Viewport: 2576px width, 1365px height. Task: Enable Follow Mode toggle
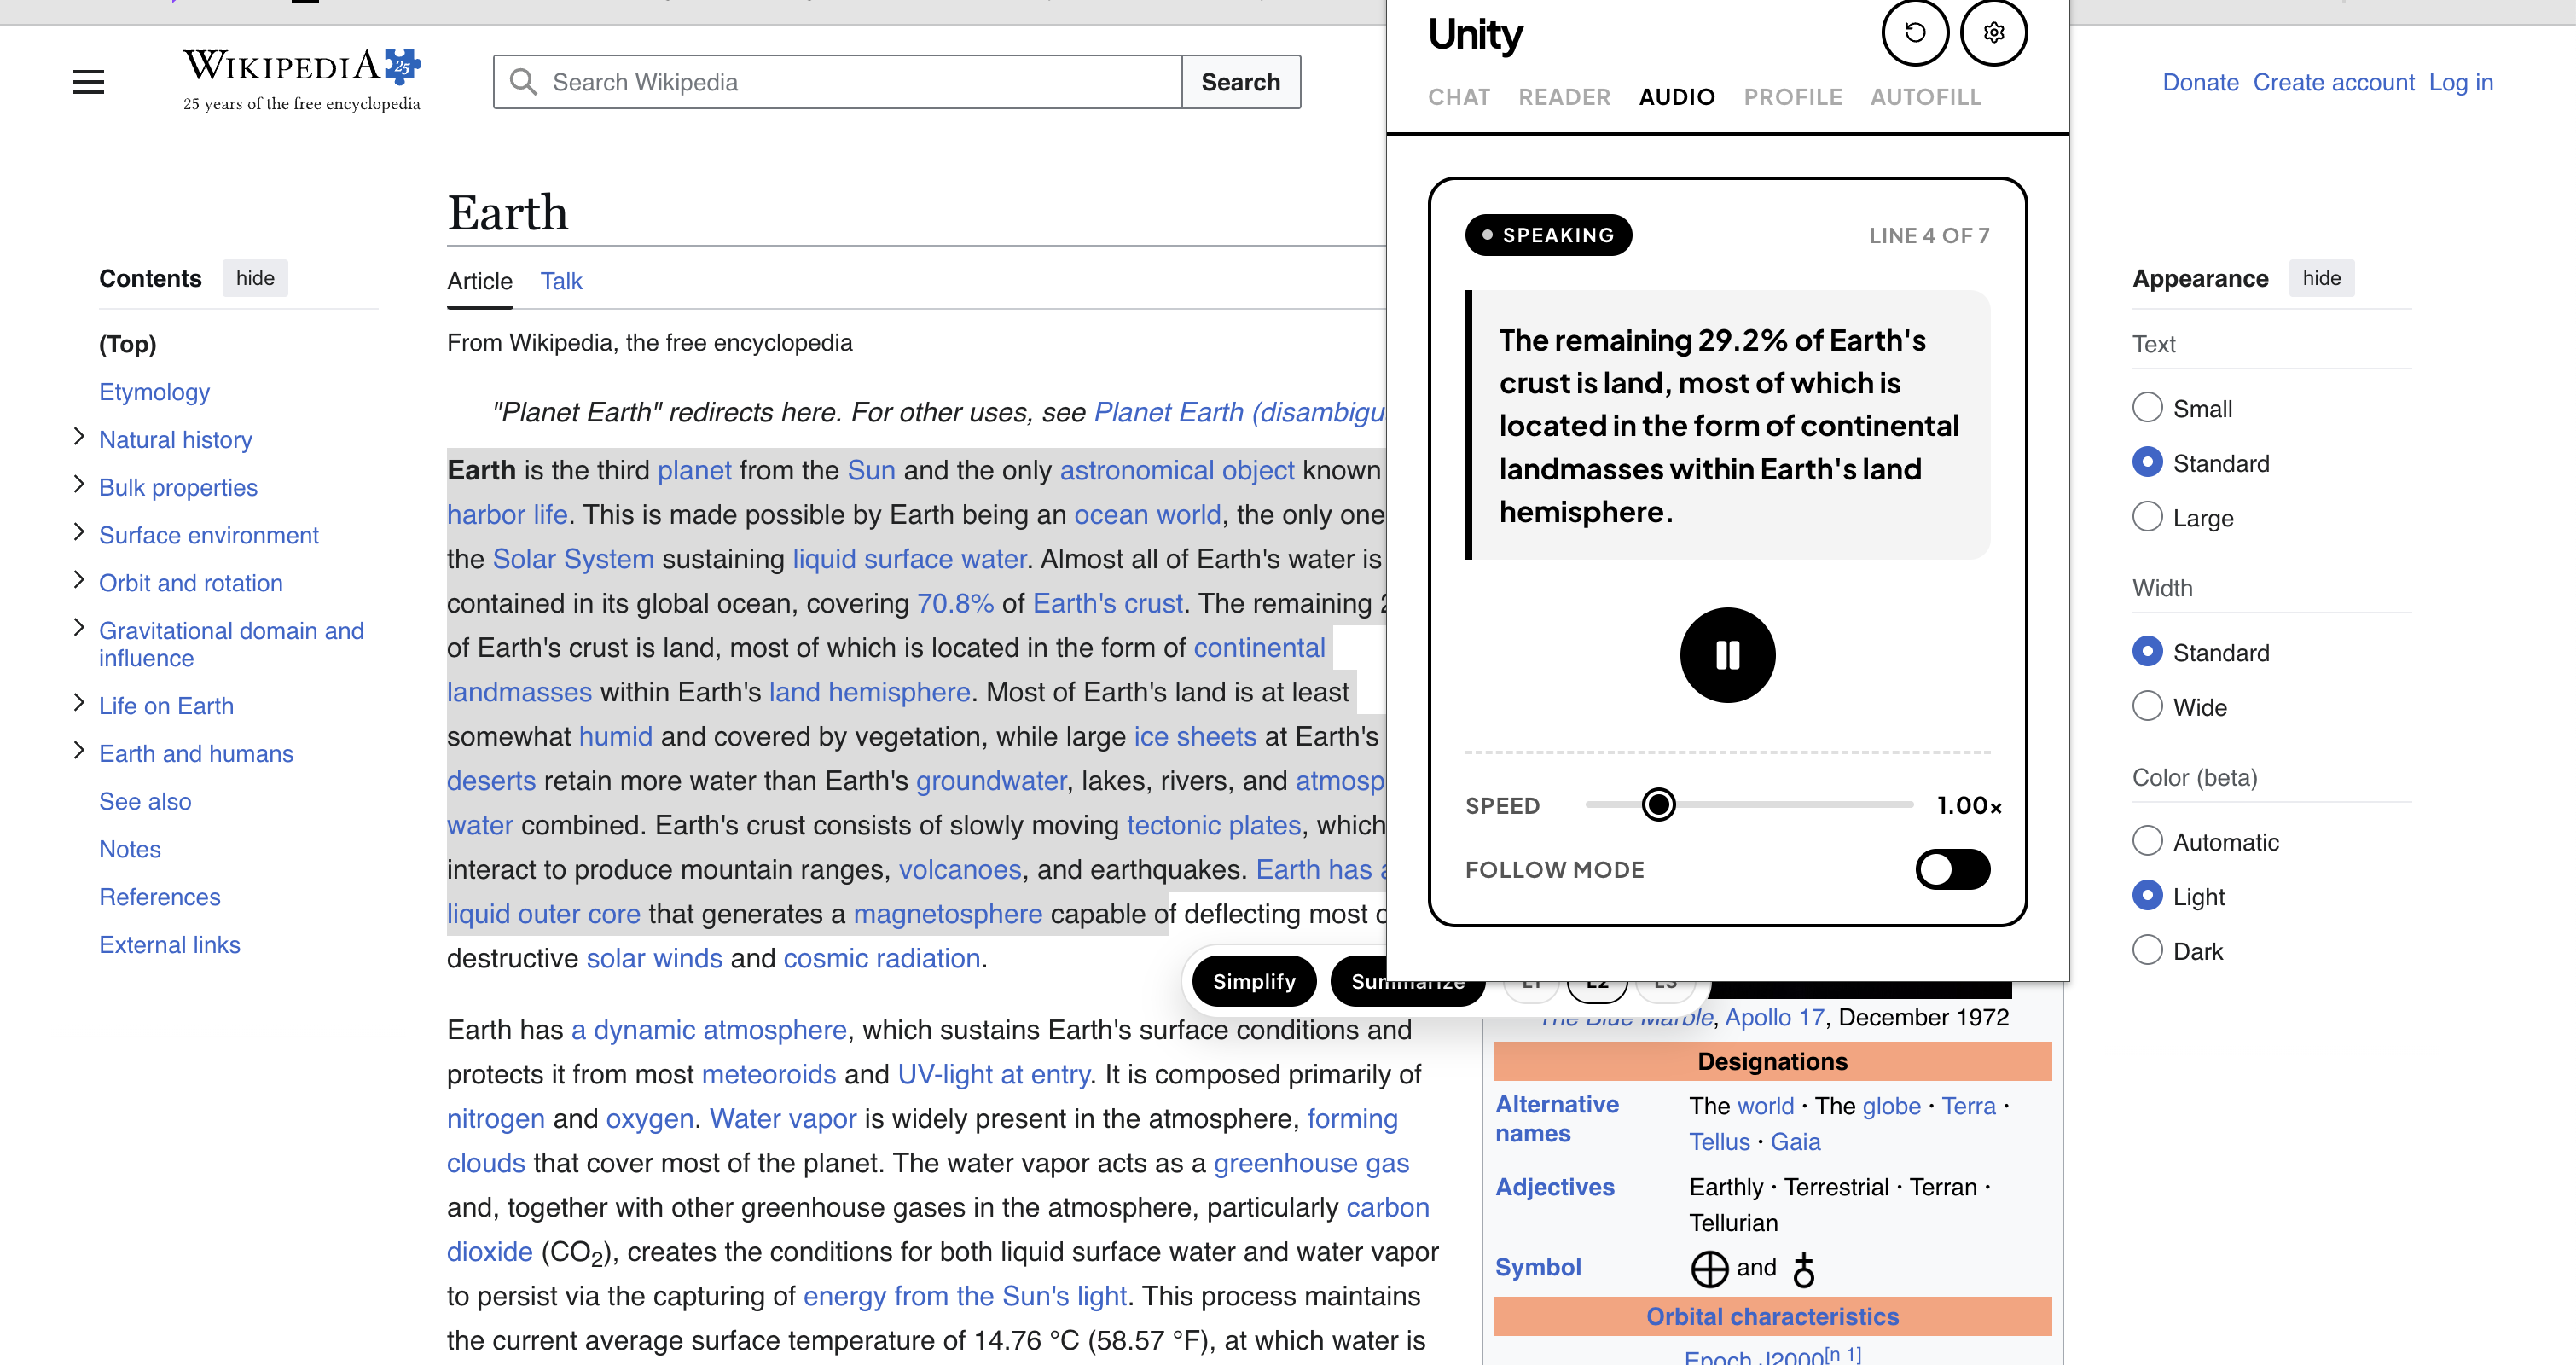(1952, 869)
